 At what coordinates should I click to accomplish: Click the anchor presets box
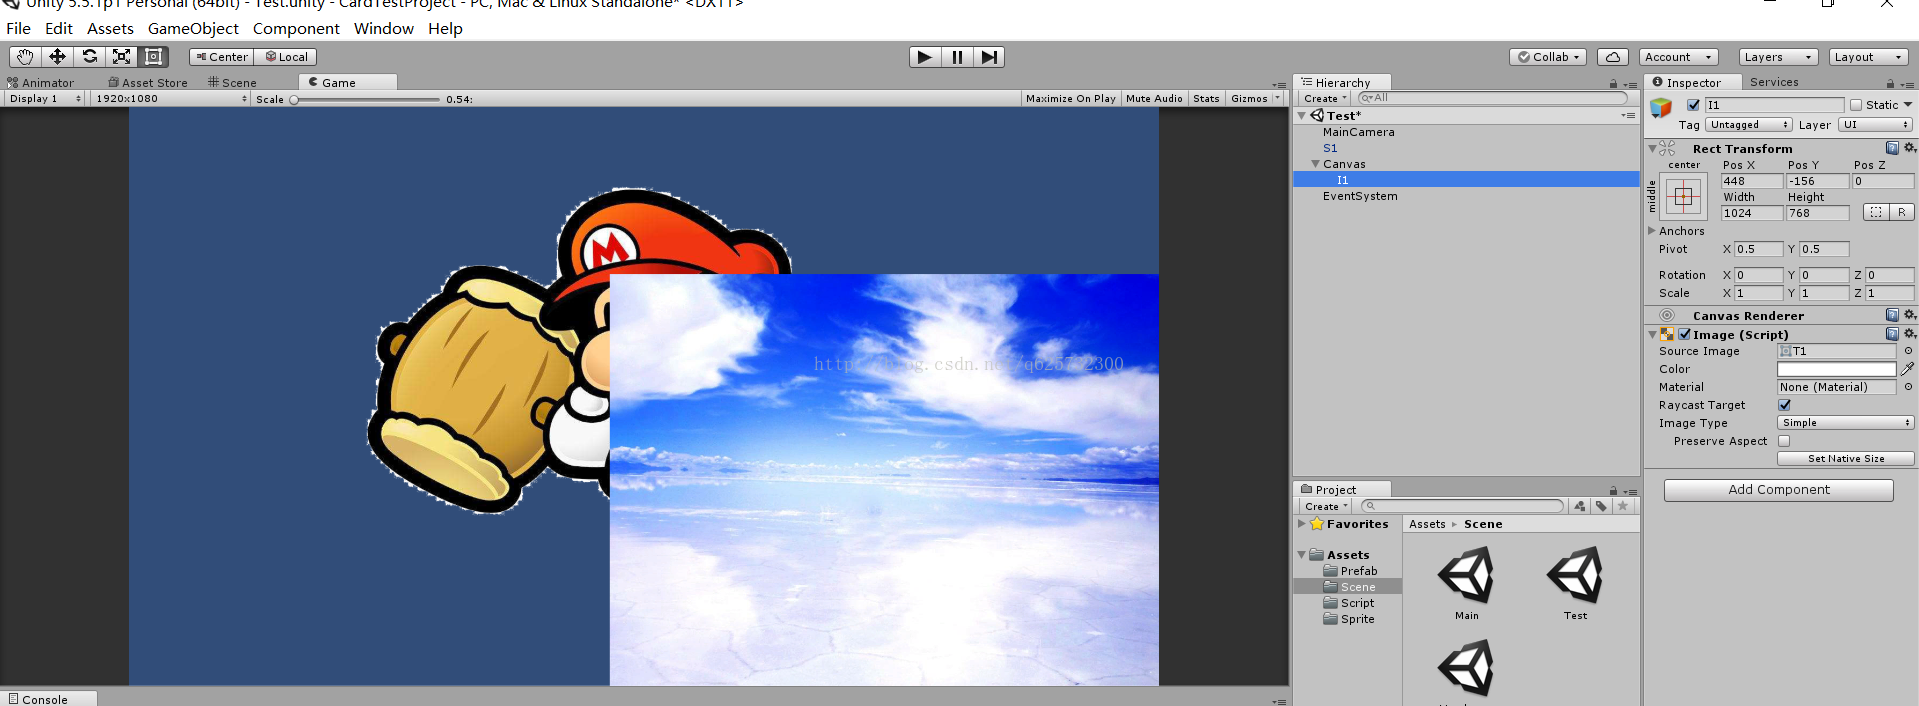point(1683,197)
